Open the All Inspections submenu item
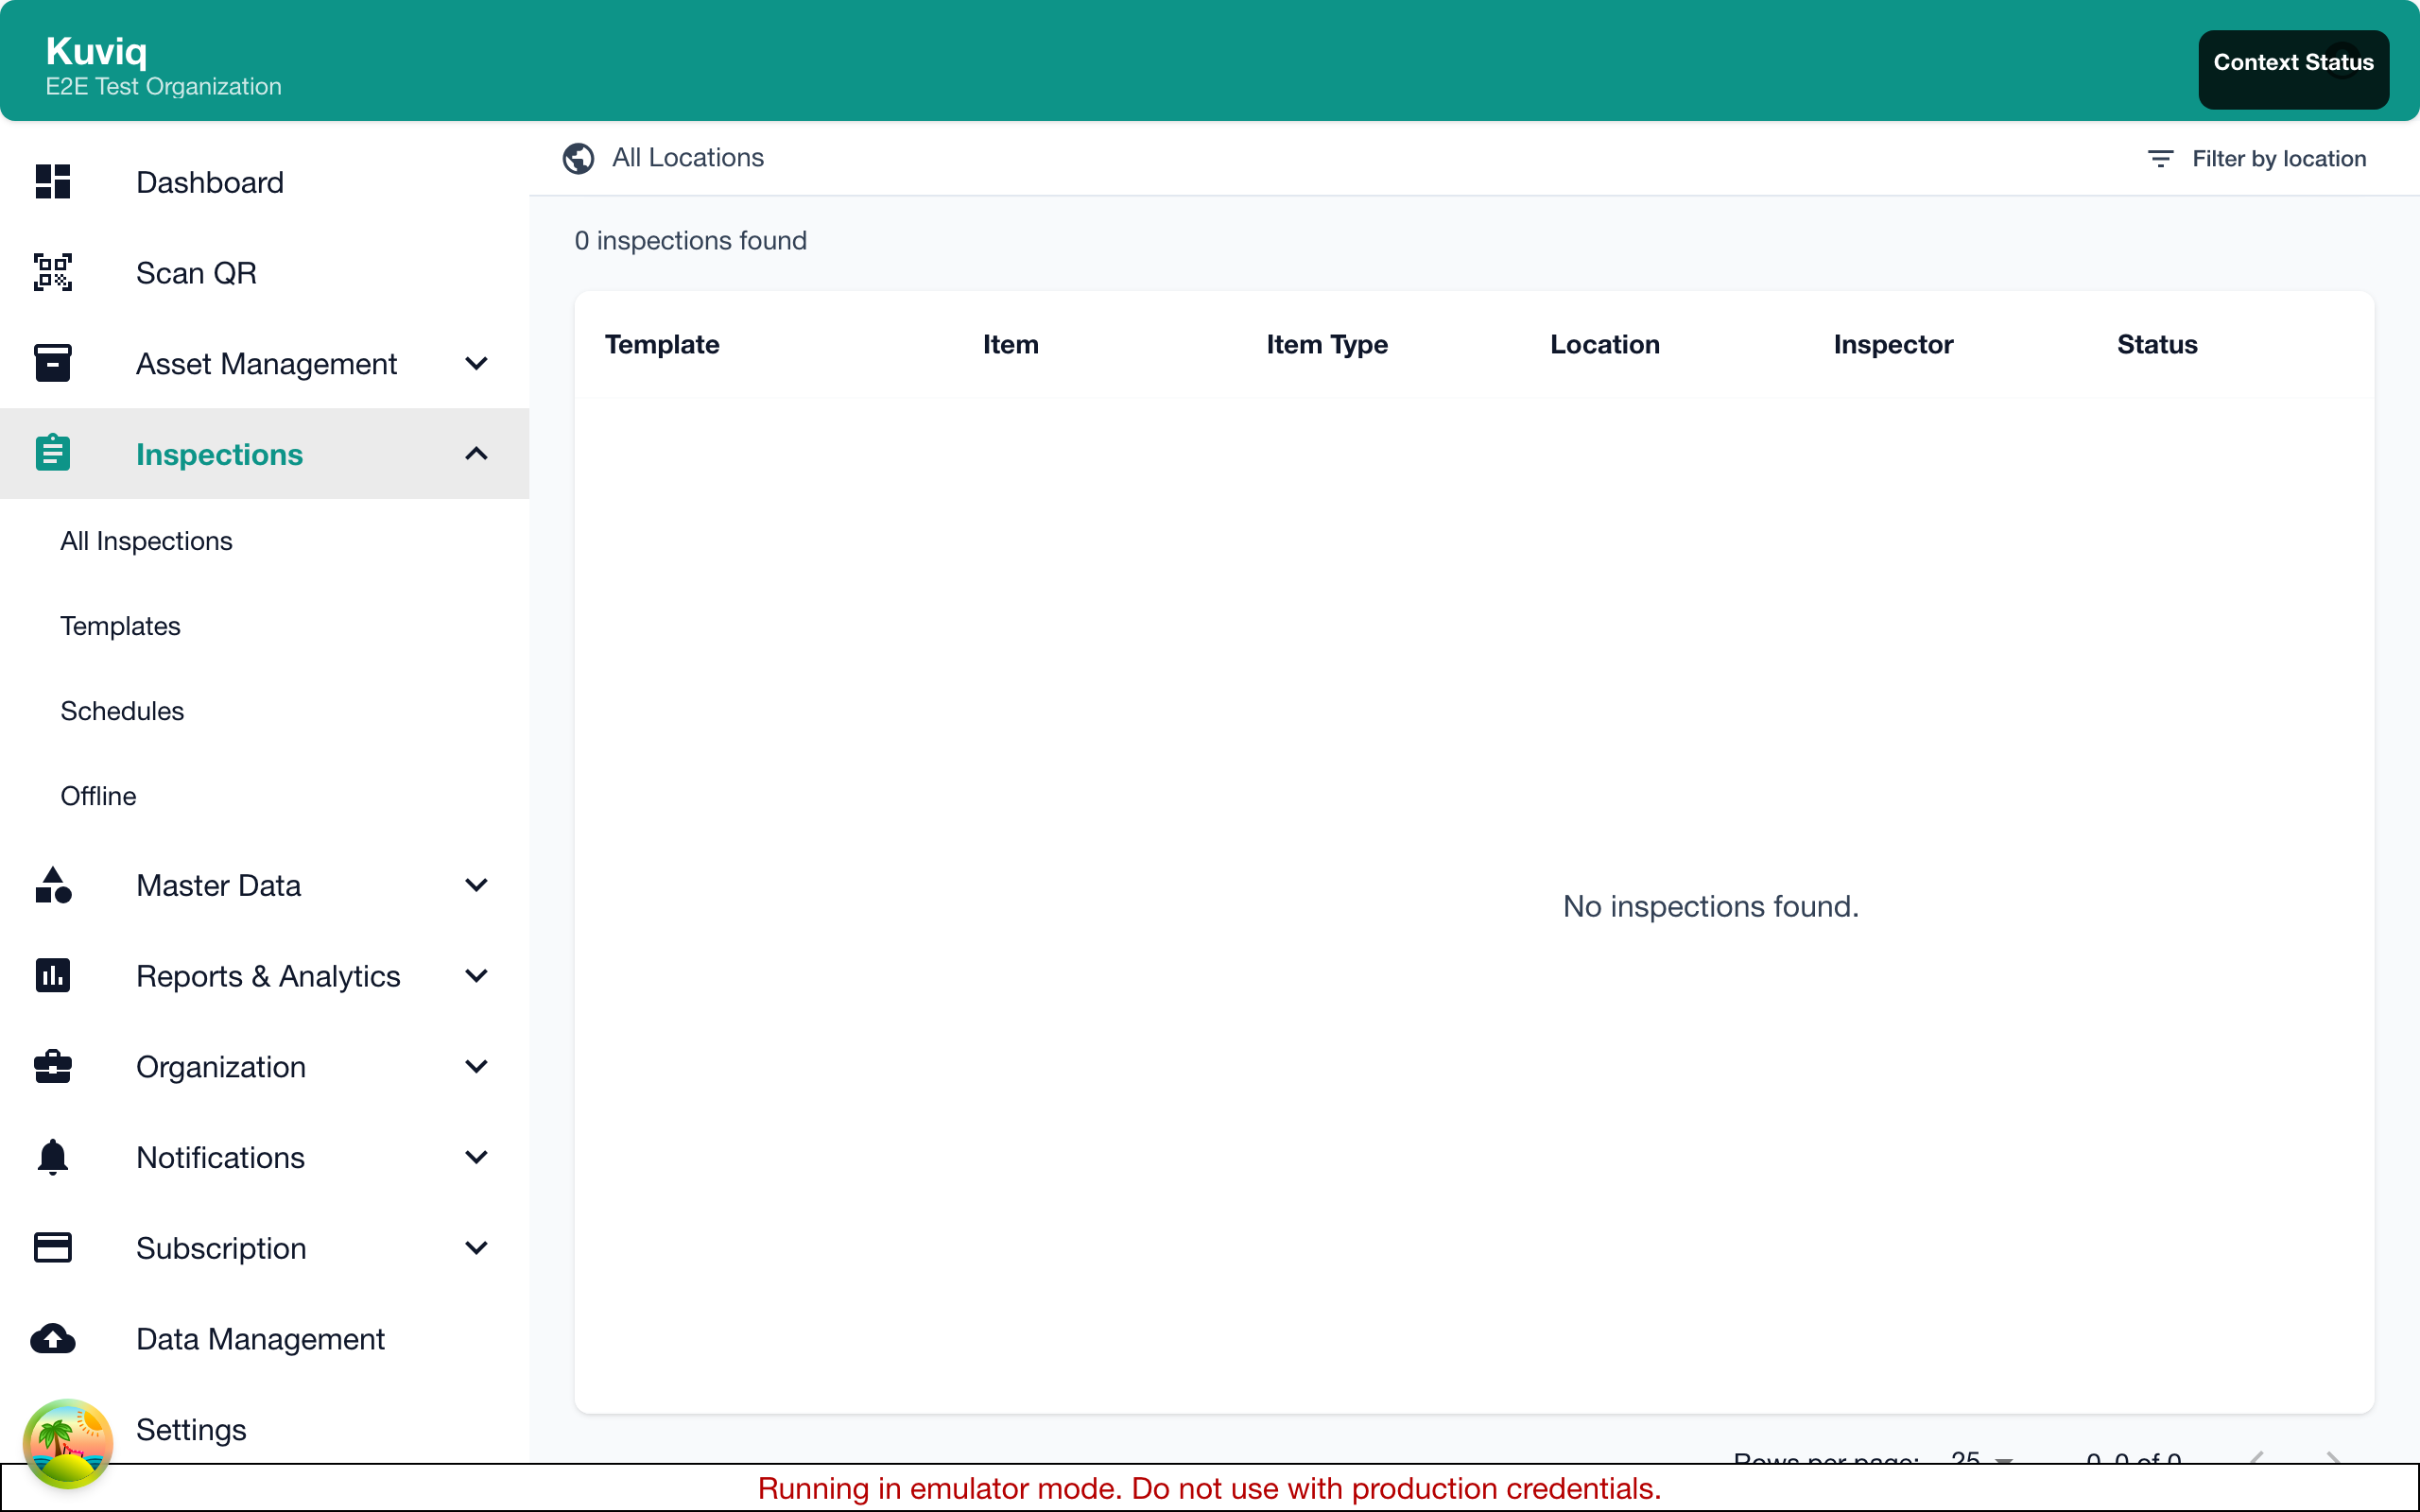The height and width of the screenshot is (1512, 2420). coord(146,541)
